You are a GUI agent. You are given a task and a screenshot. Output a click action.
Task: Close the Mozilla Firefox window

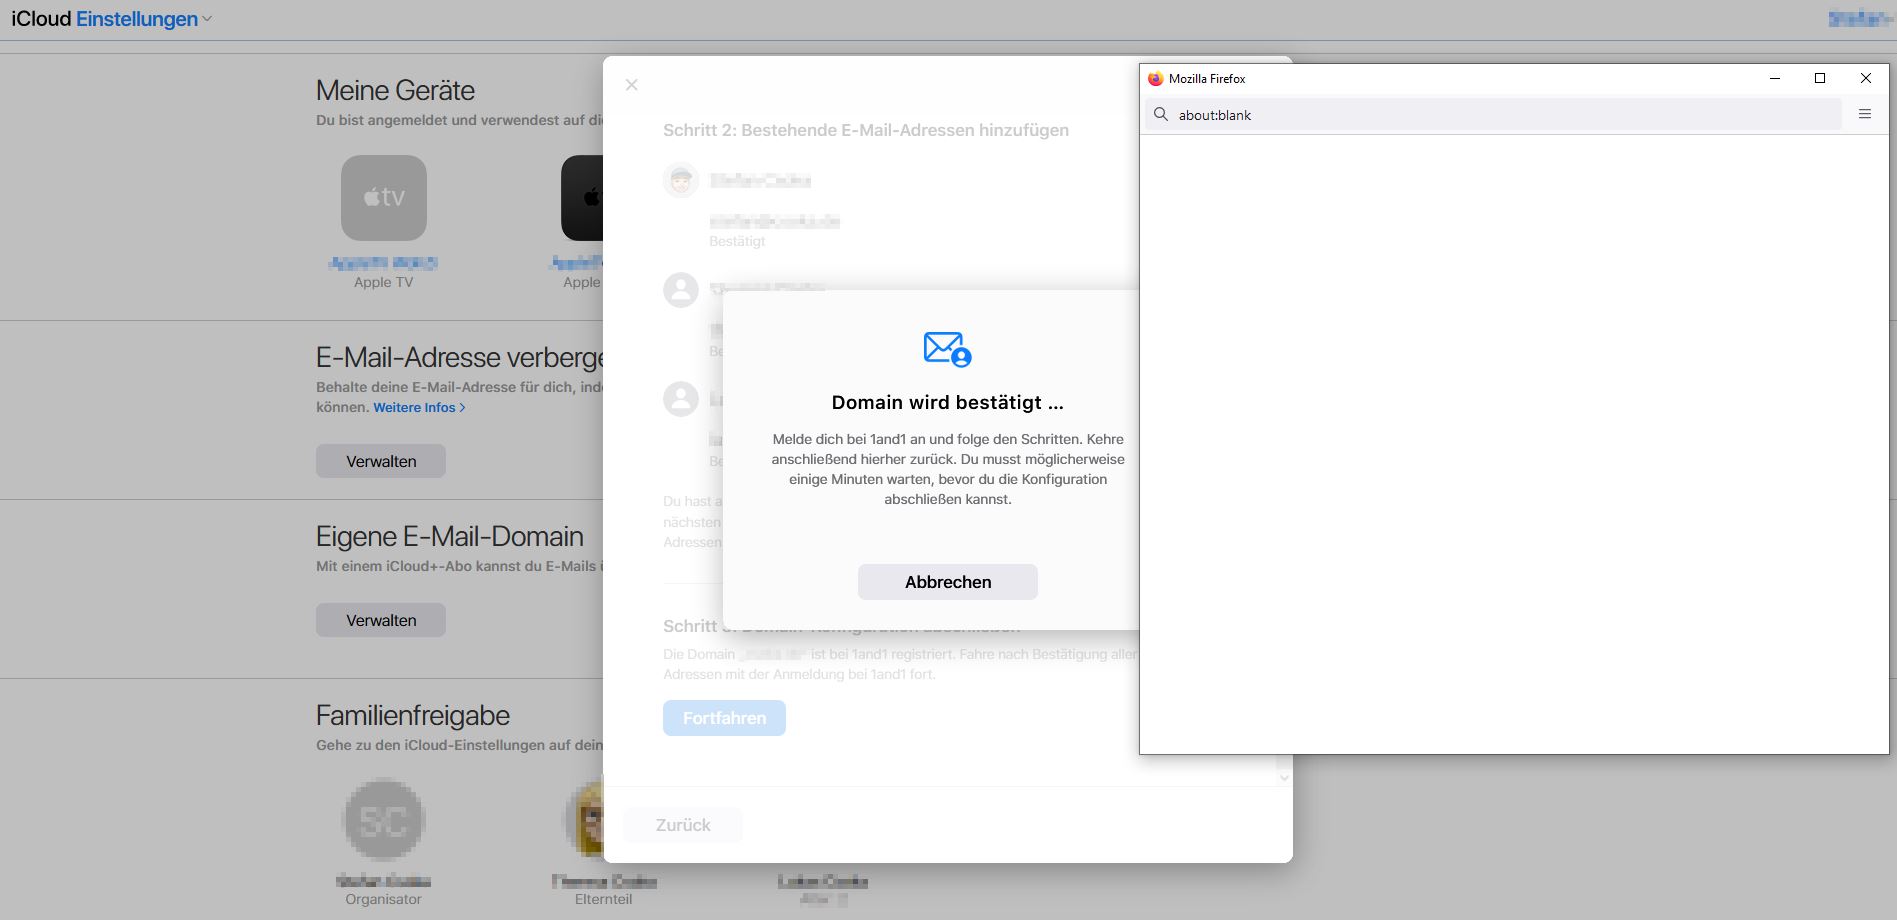click(x=1865, y=78)
